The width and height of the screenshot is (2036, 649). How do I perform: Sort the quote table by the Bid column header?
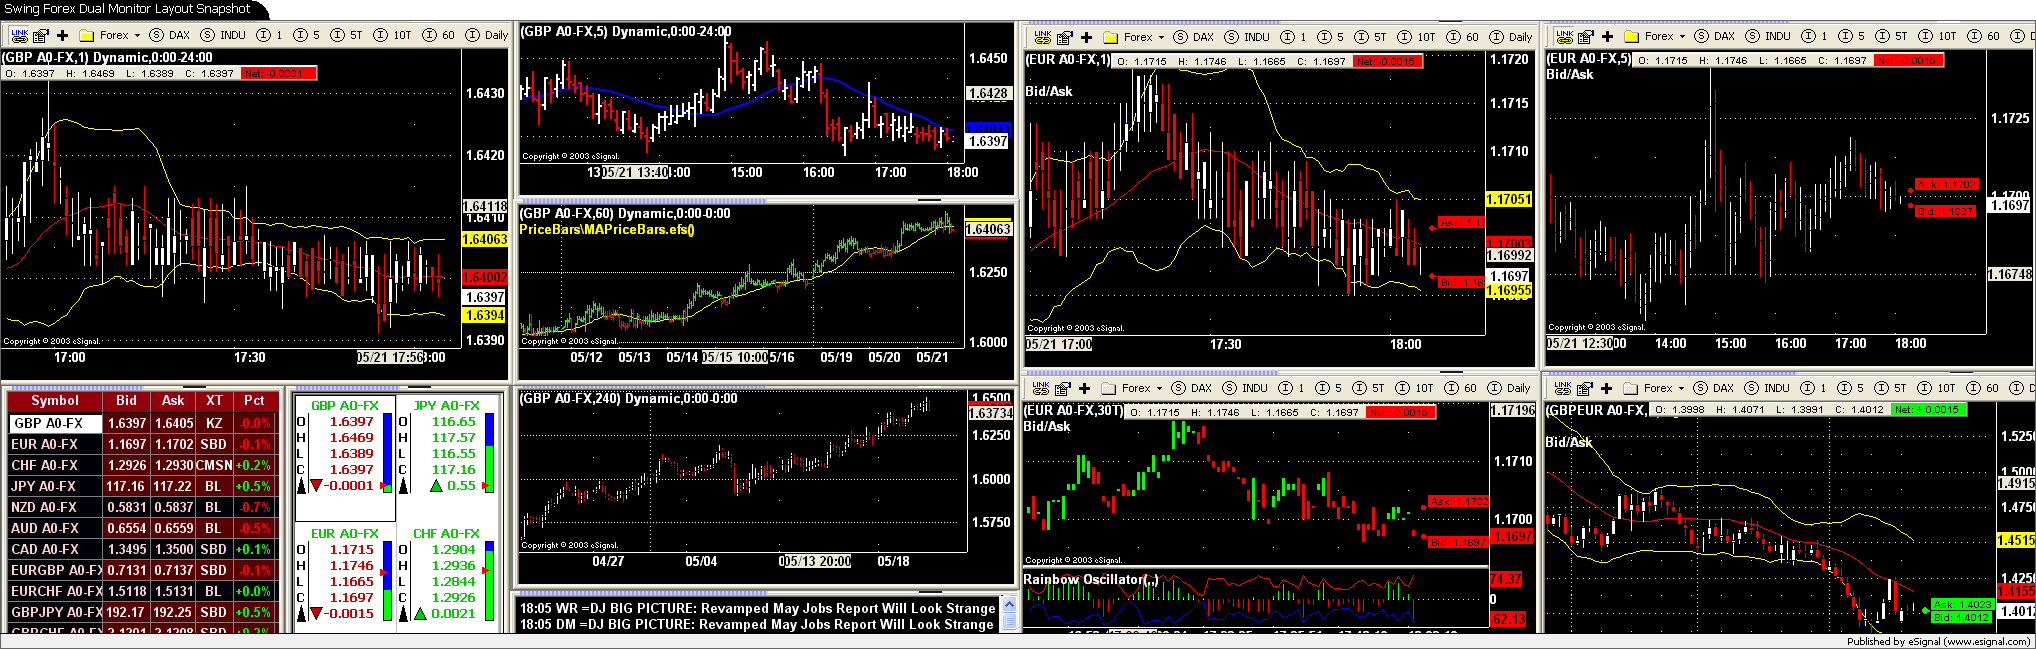pos(127,400)
